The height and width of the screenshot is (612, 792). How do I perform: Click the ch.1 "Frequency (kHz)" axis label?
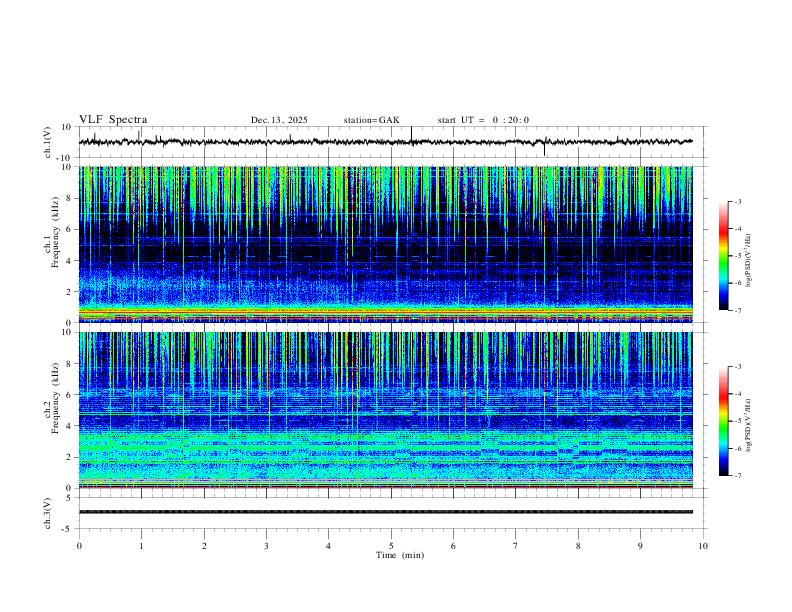click(56, 231)
